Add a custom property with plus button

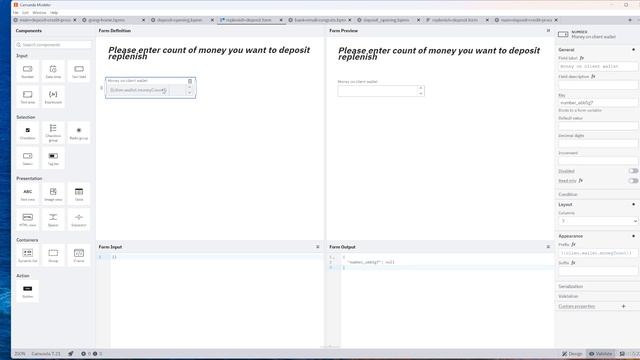[623, 306]
